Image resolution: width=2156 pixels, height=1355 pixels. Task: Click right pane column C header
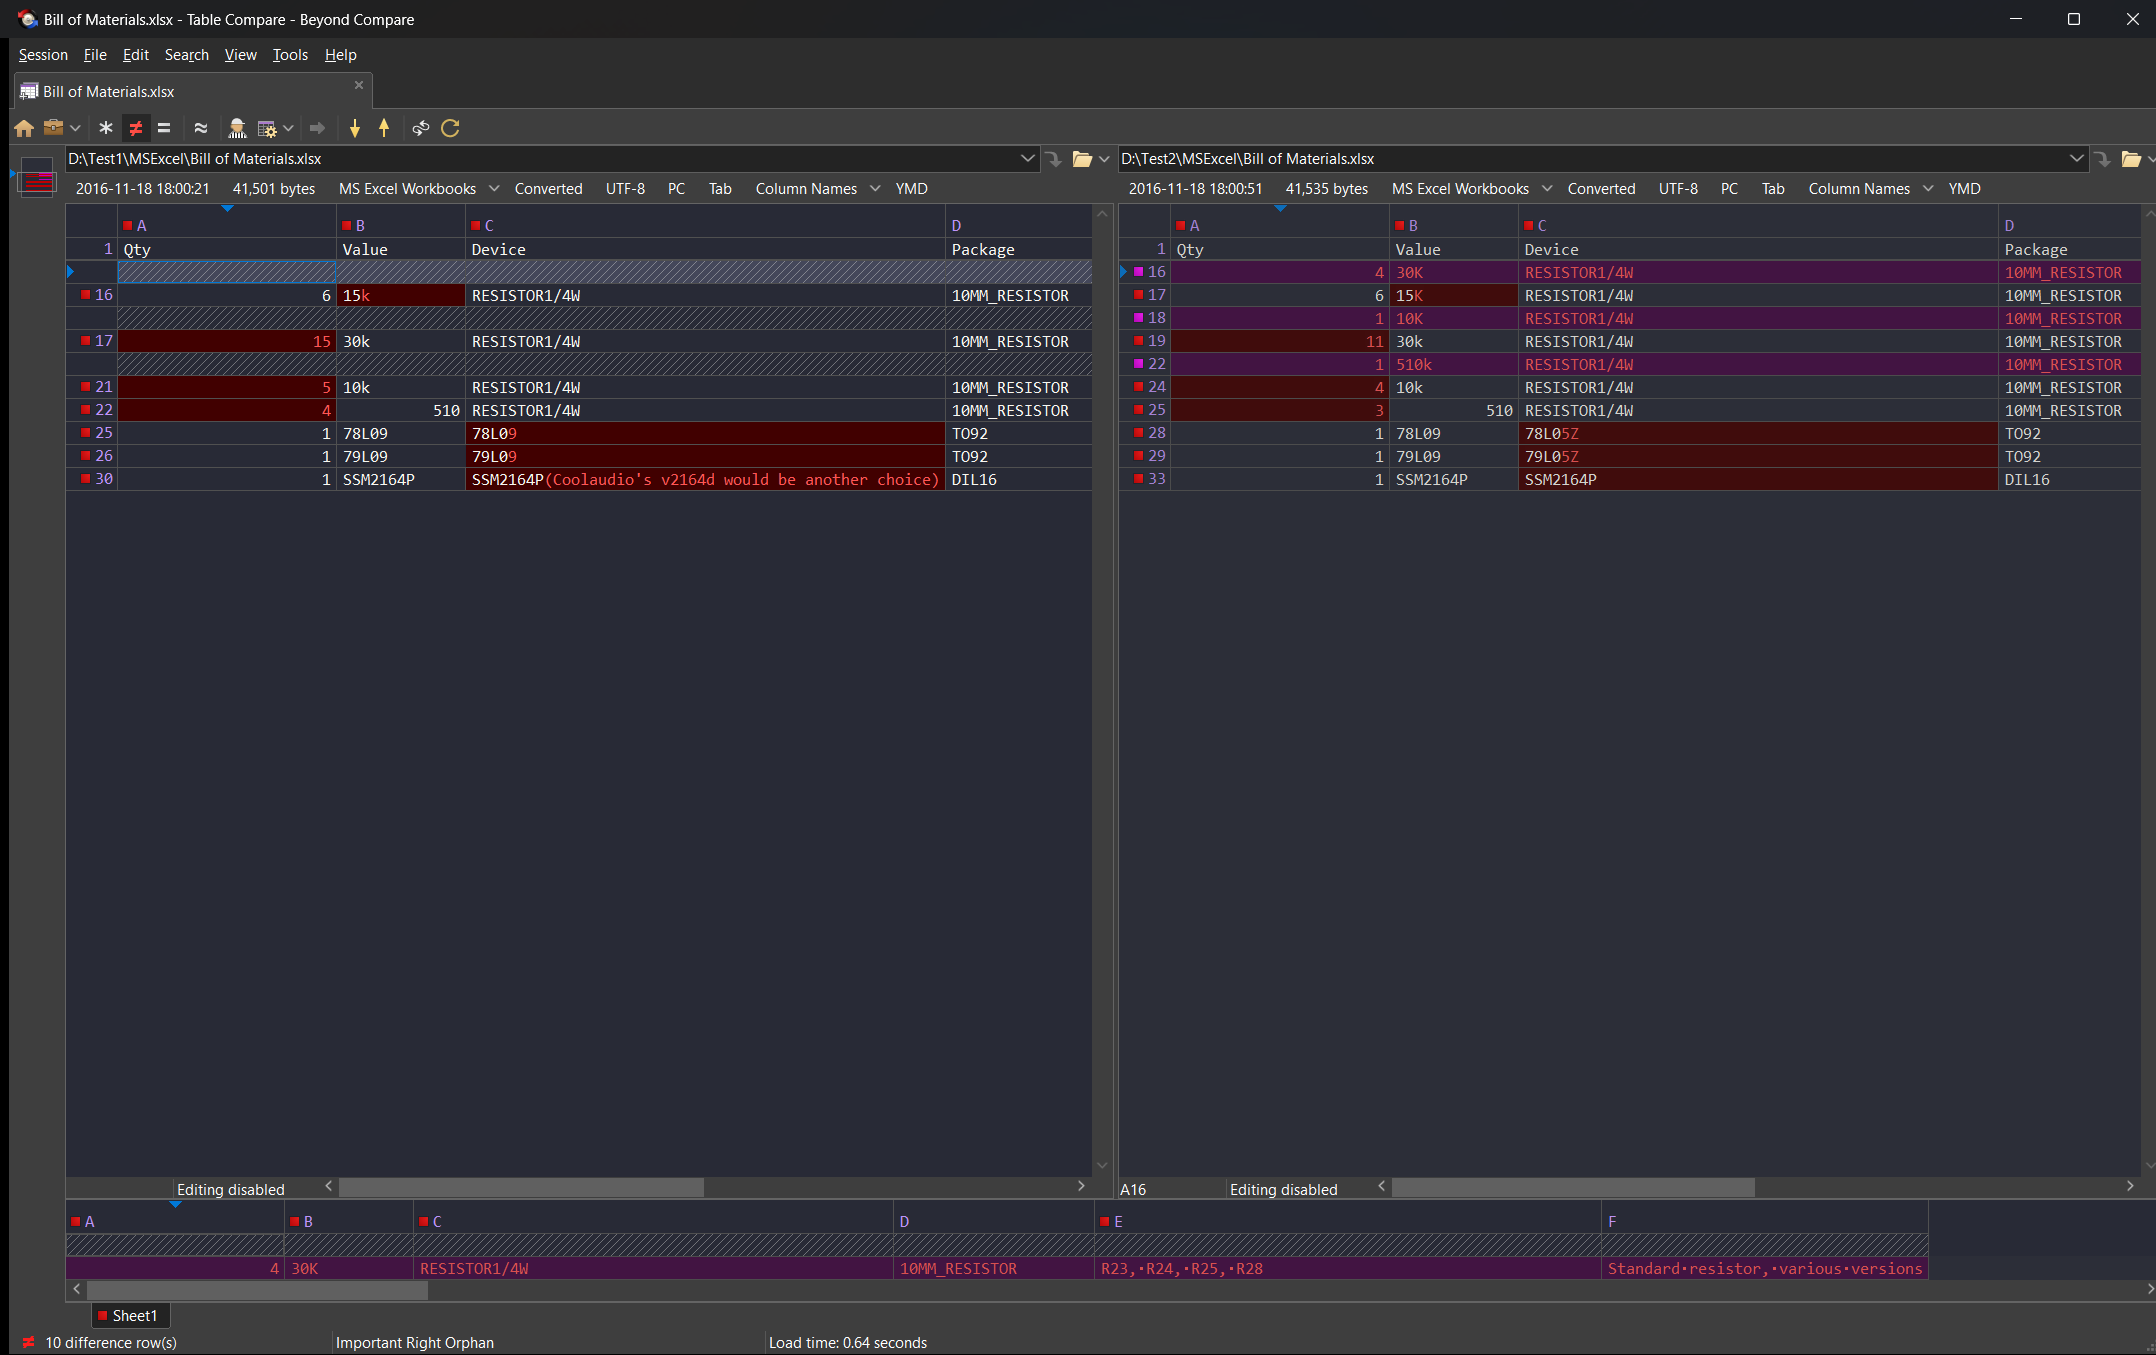click(x=1758, y=225)
